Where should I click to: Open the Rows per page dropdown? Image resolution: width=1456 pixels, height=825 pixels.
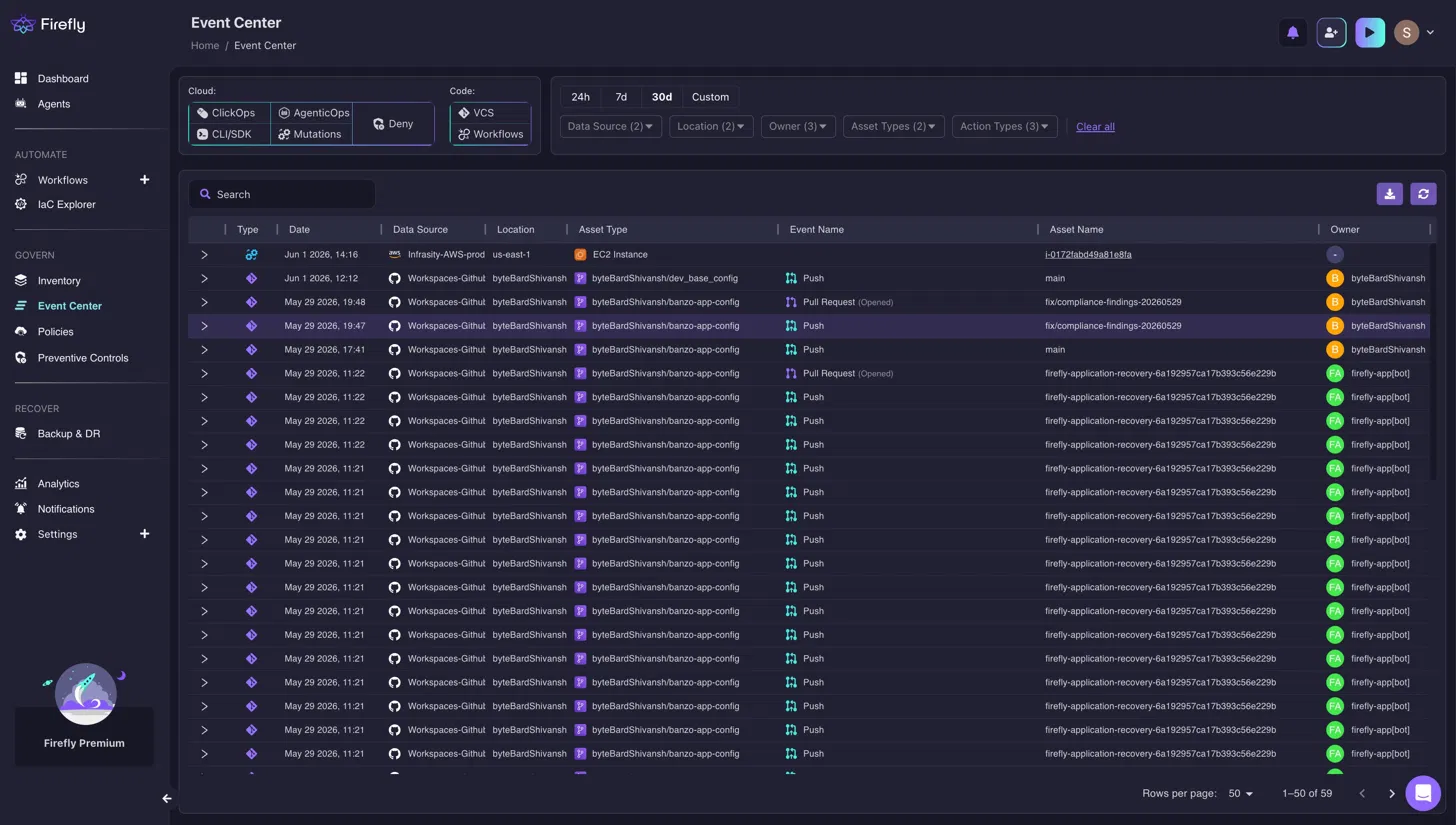pos(1240,793)
